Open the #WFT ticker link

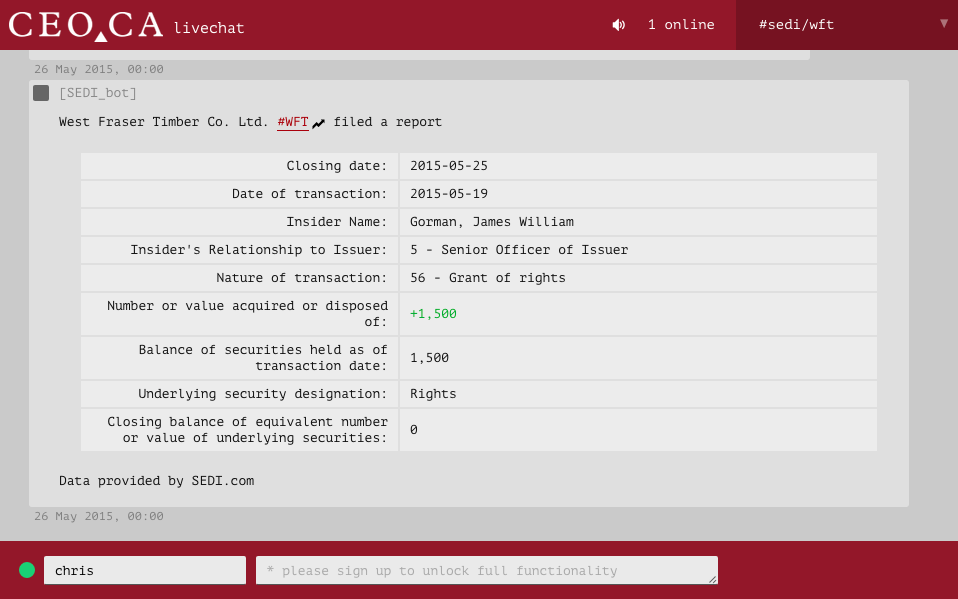[x=293, y=122]
